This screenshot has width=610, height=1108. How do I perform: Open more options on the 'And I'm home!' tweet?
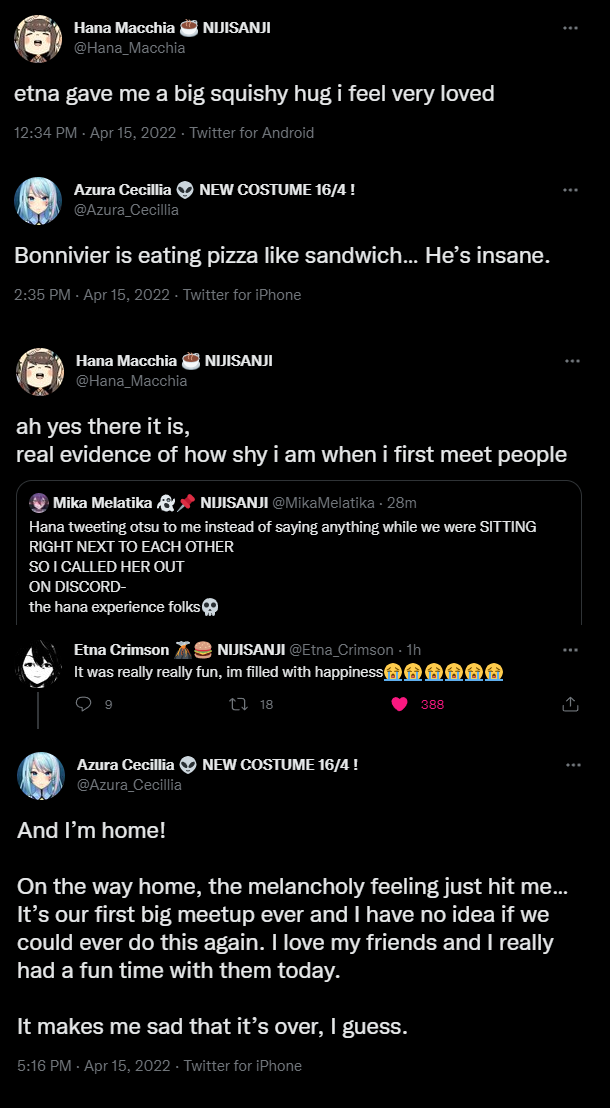573,765
